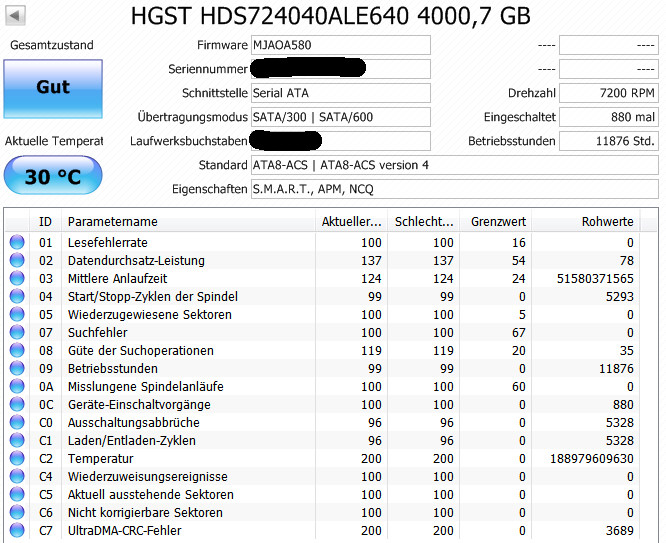Select parameter name Nicht korrigierbare Sektoren
666x543 pixels.
[145, 512]
